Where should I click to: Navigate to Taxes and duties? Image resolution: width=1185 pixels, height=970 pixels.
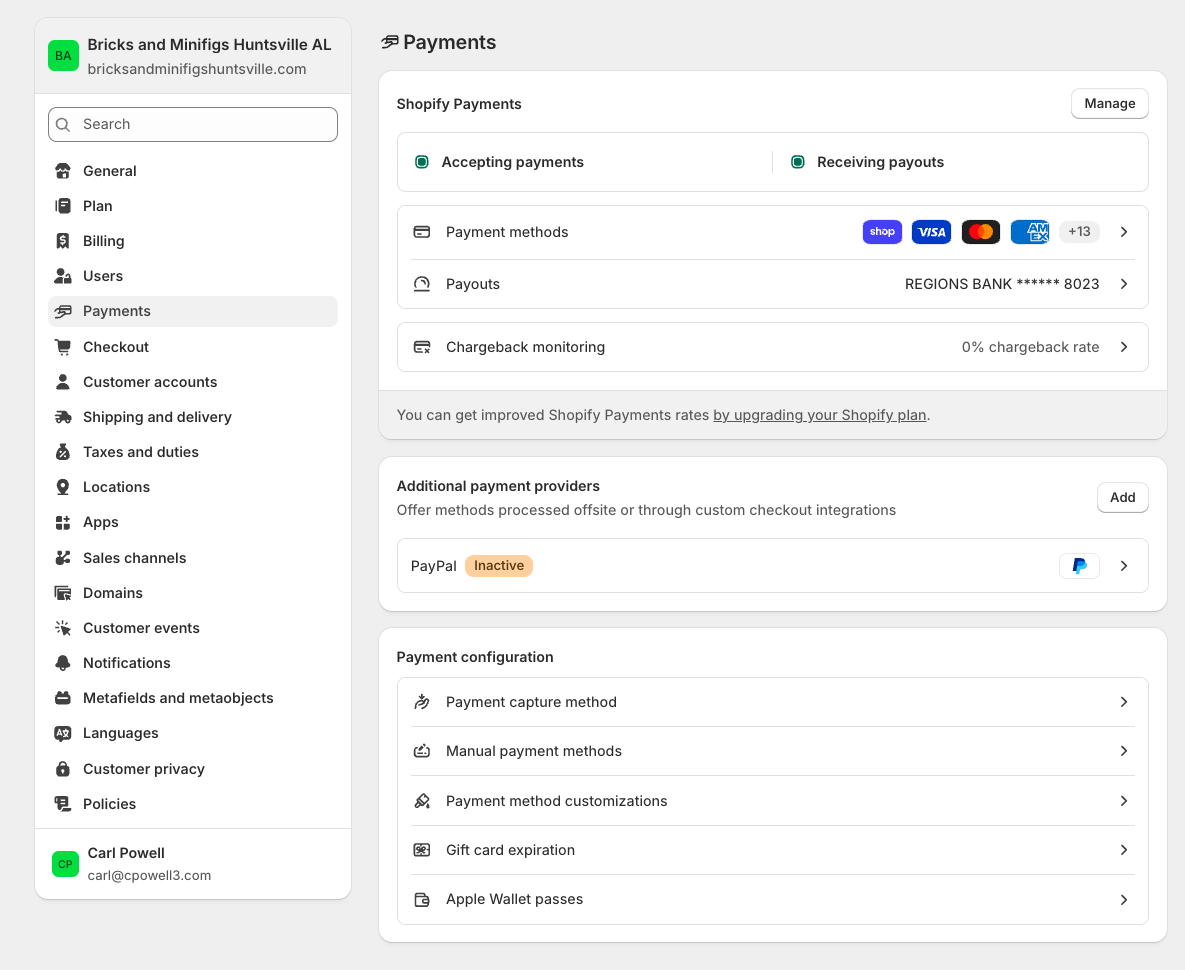193,452
